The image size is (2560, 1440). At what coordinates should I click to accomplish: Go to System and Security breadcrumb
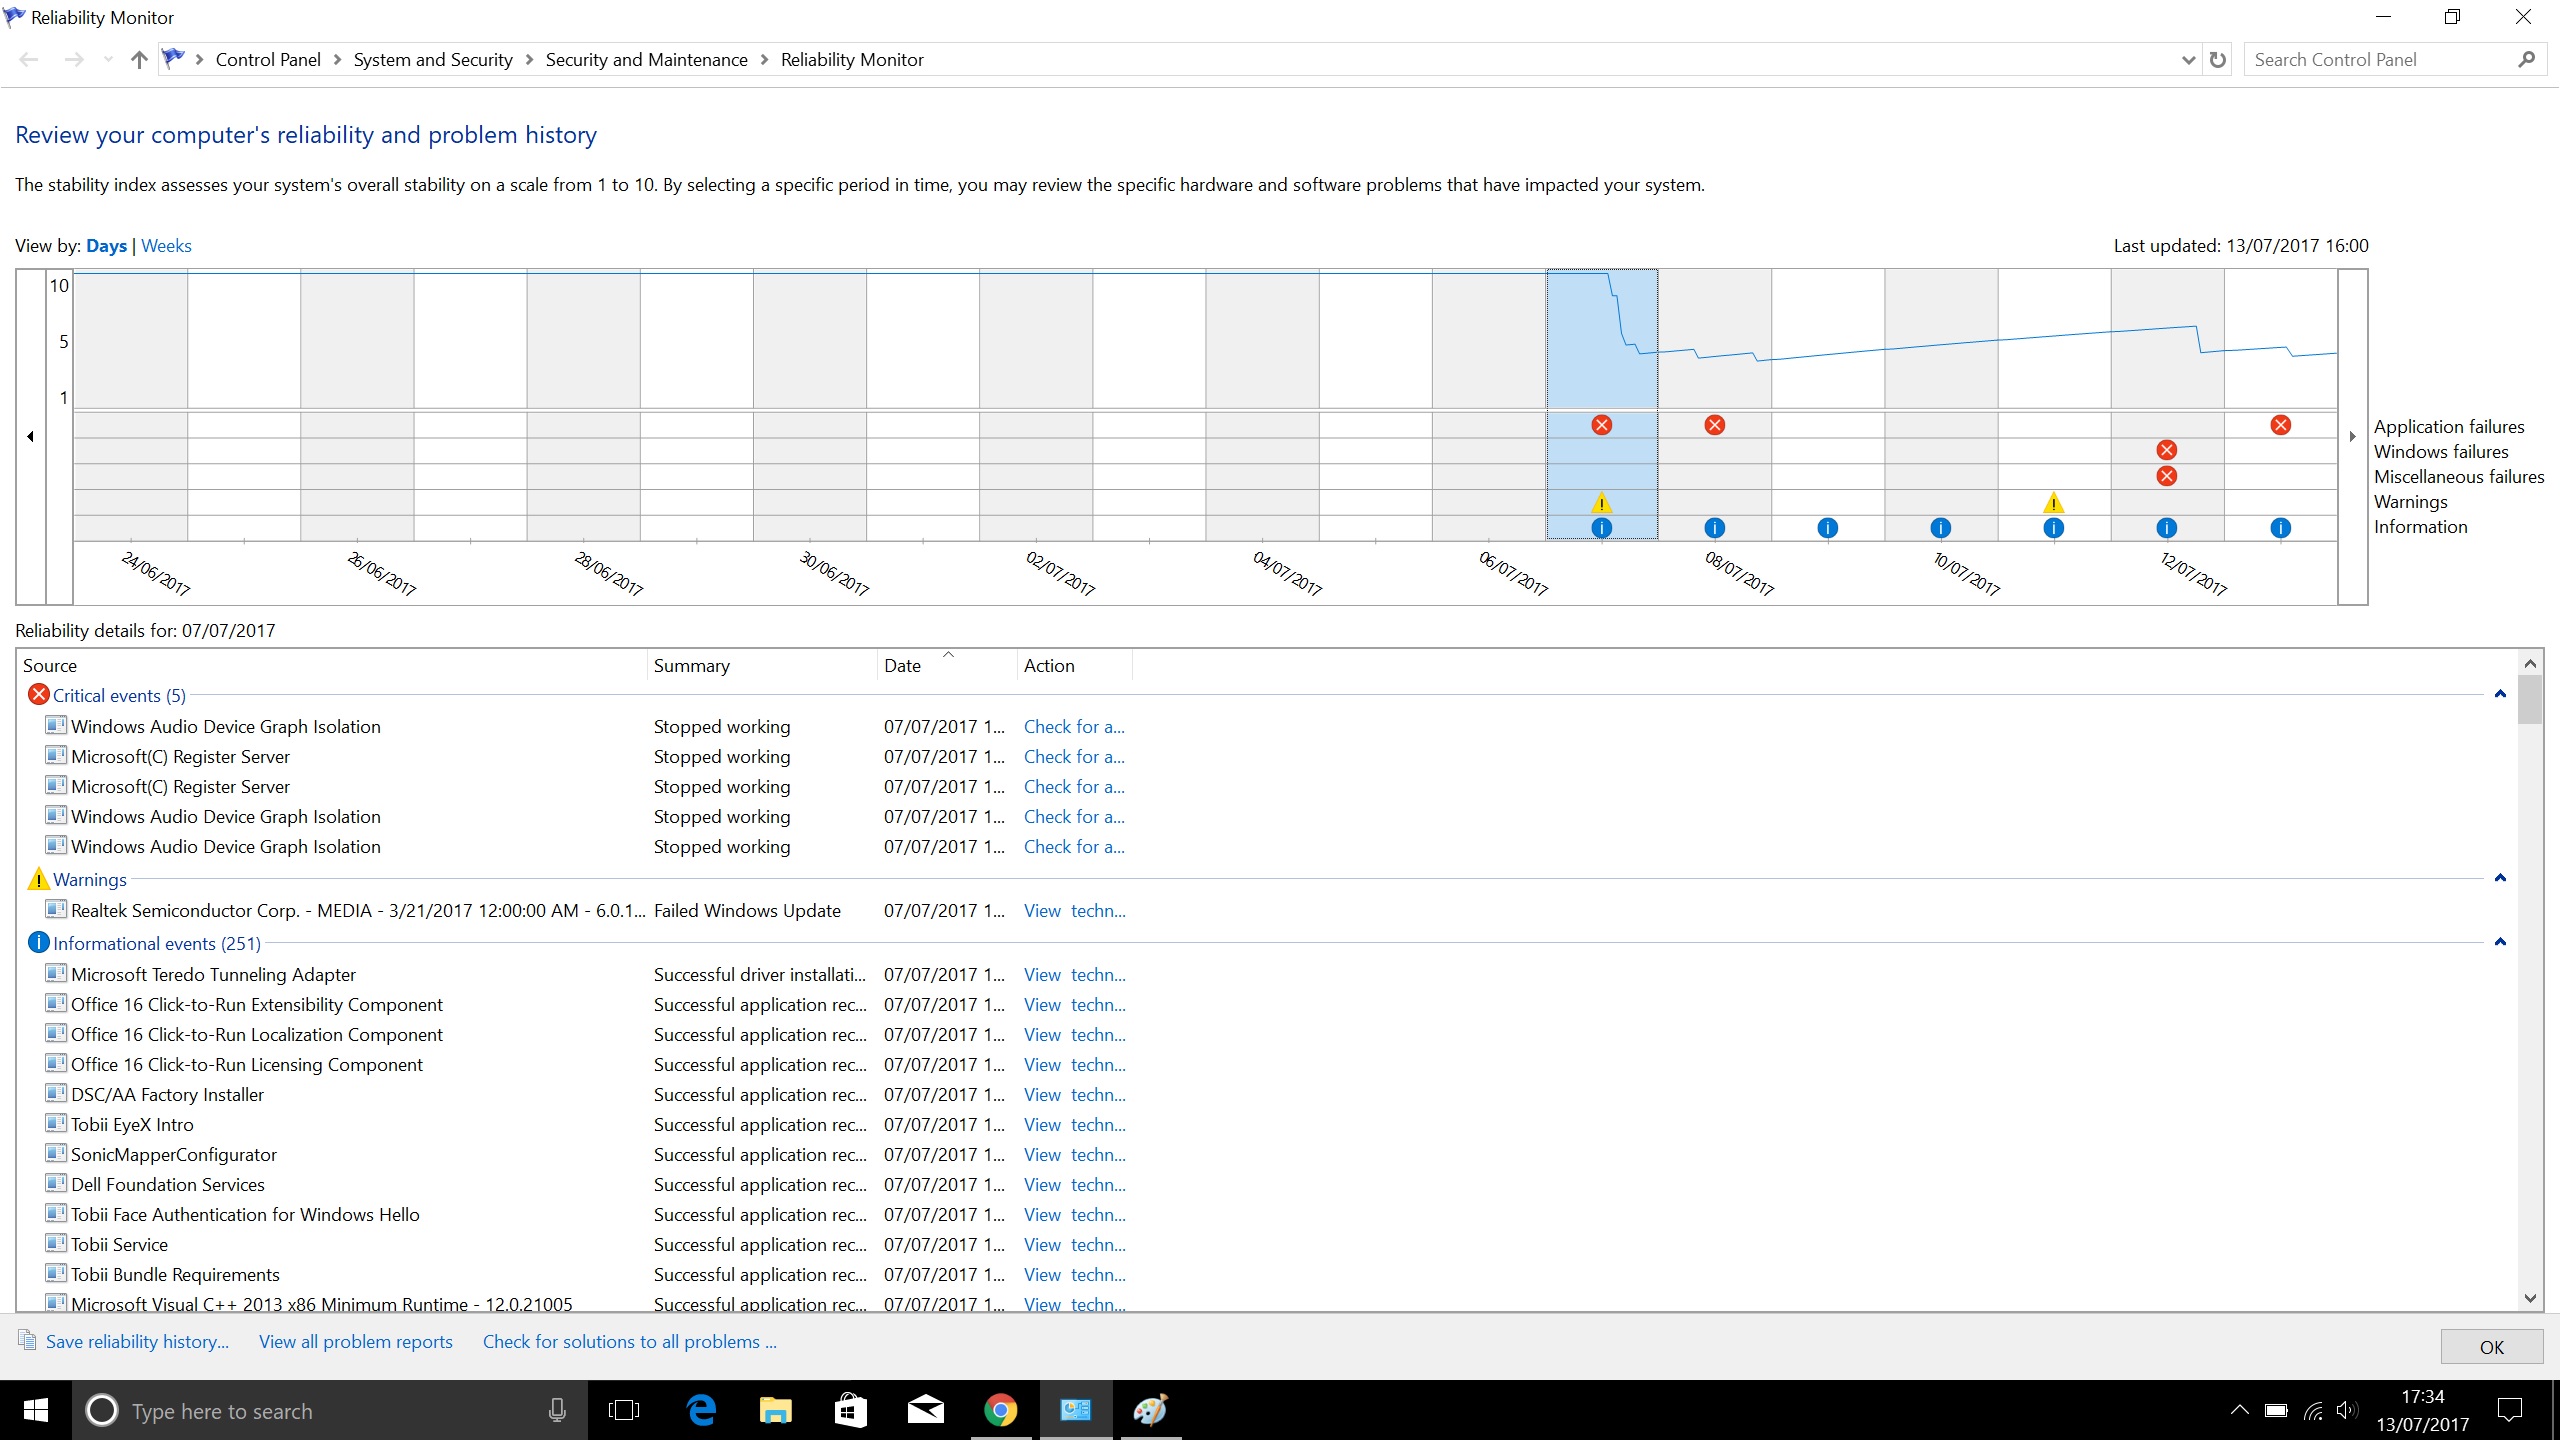[x=433, y=60]
